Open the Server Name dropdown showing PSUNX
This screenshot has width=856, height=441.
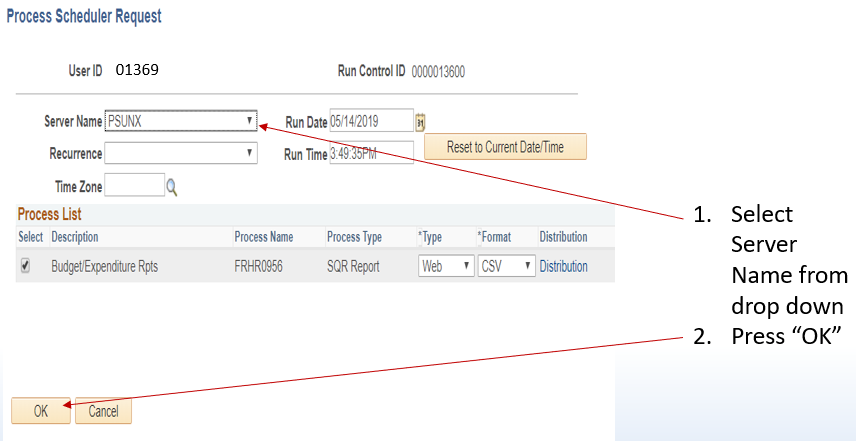tap(180, 121)
